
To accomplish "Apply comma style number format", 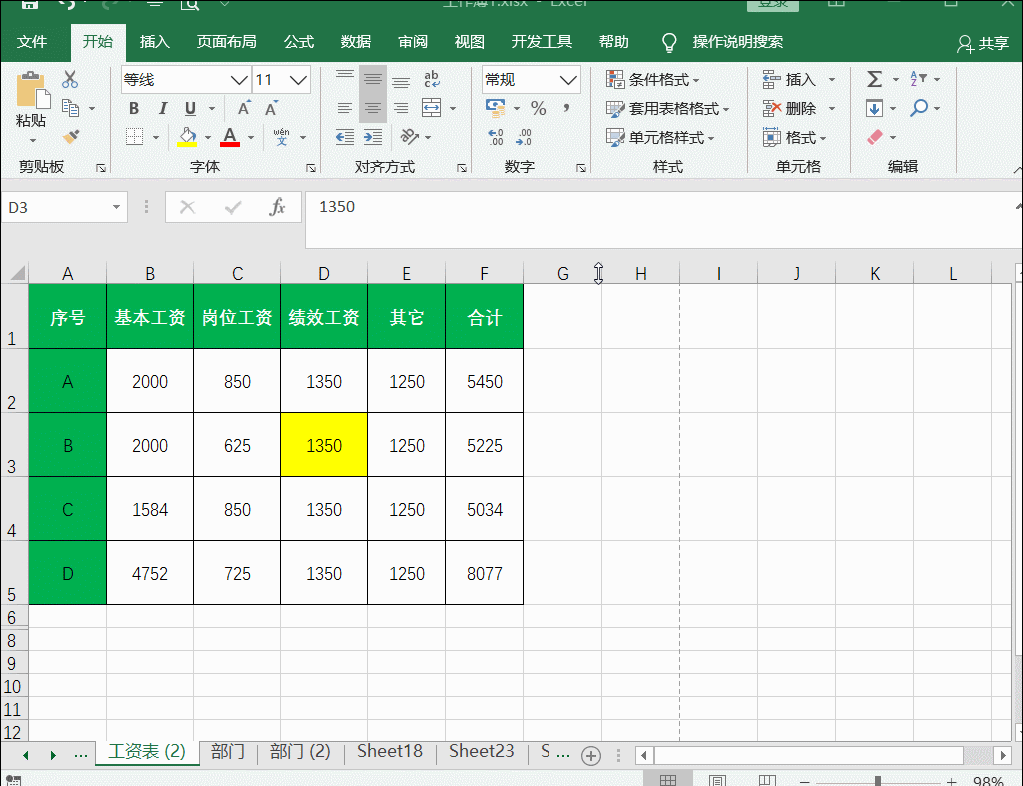I will pyautogui.click(x=566, y=108).
